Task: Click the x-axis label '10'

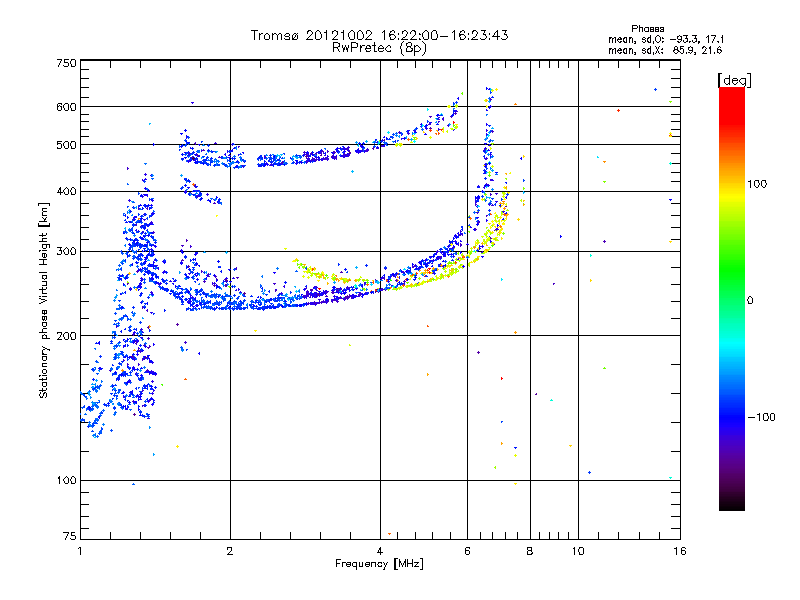Action: 578,551
